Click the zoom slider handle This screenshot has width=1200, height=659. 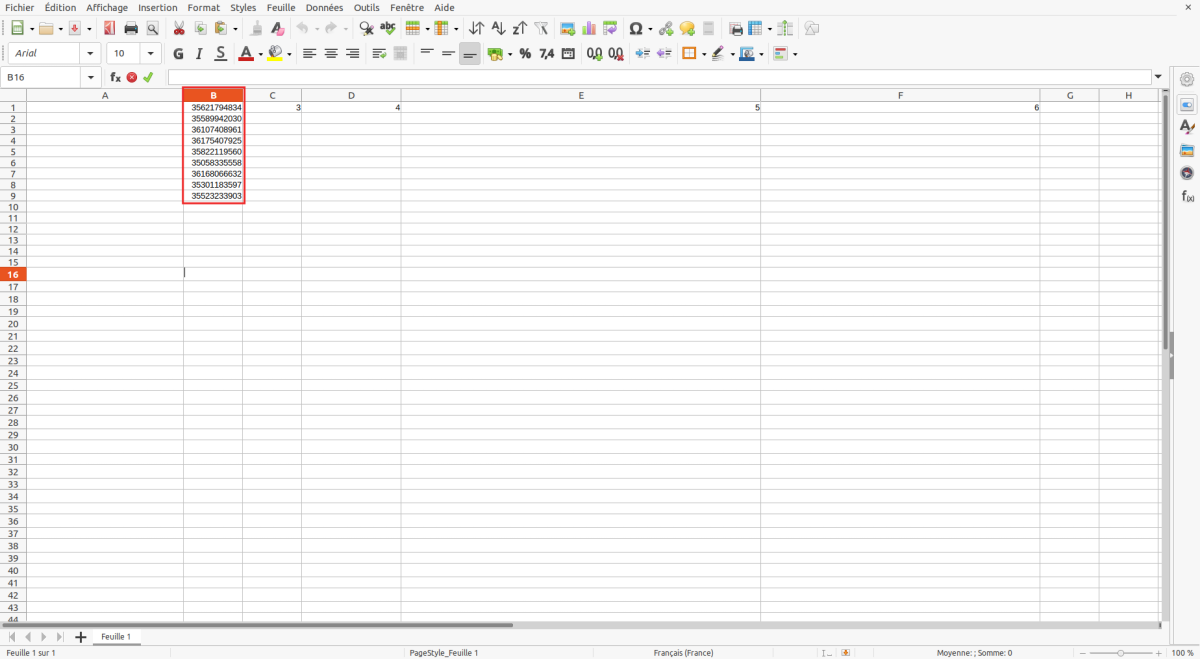[1120, 652]
